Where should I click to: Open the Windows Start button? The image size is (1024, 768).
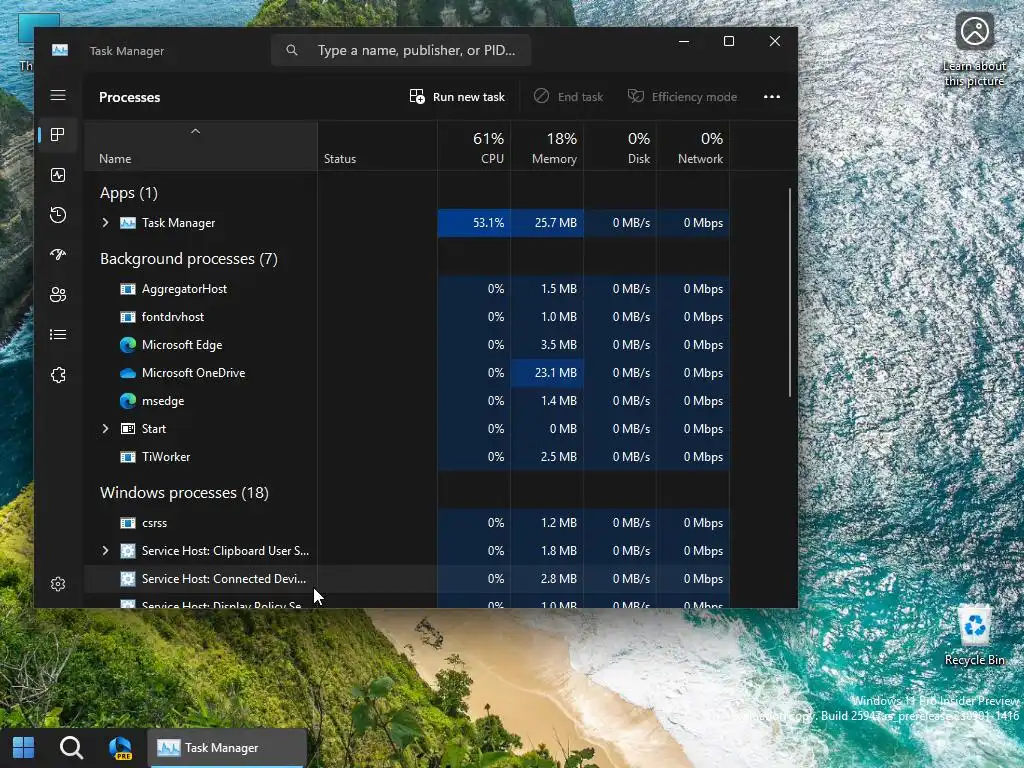point(24,748)
